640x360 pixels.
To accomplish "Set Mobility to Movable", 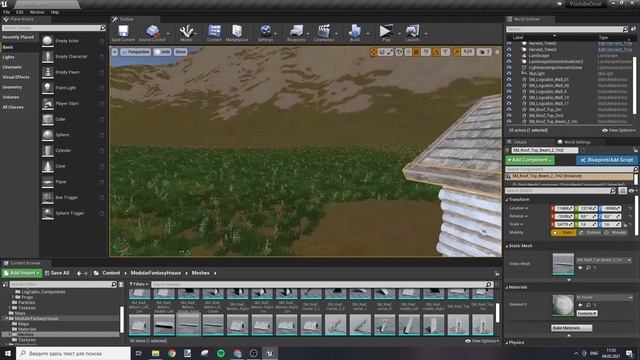I will point(616,233).
